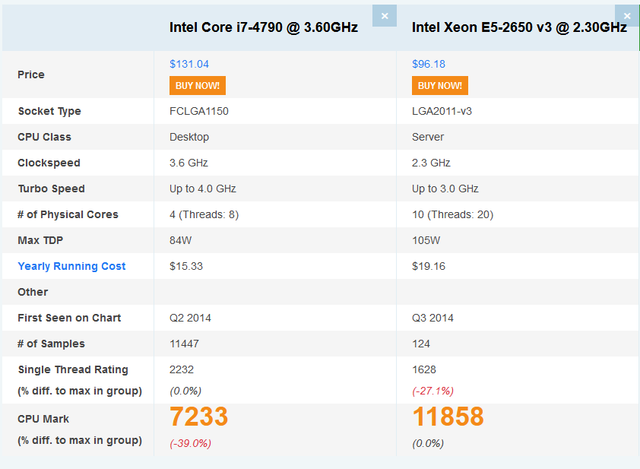Image resolution: width=640 pixels, height=469 pixels.
Task: Click the 11858 CPU Mark score
Action: [448, 417]
